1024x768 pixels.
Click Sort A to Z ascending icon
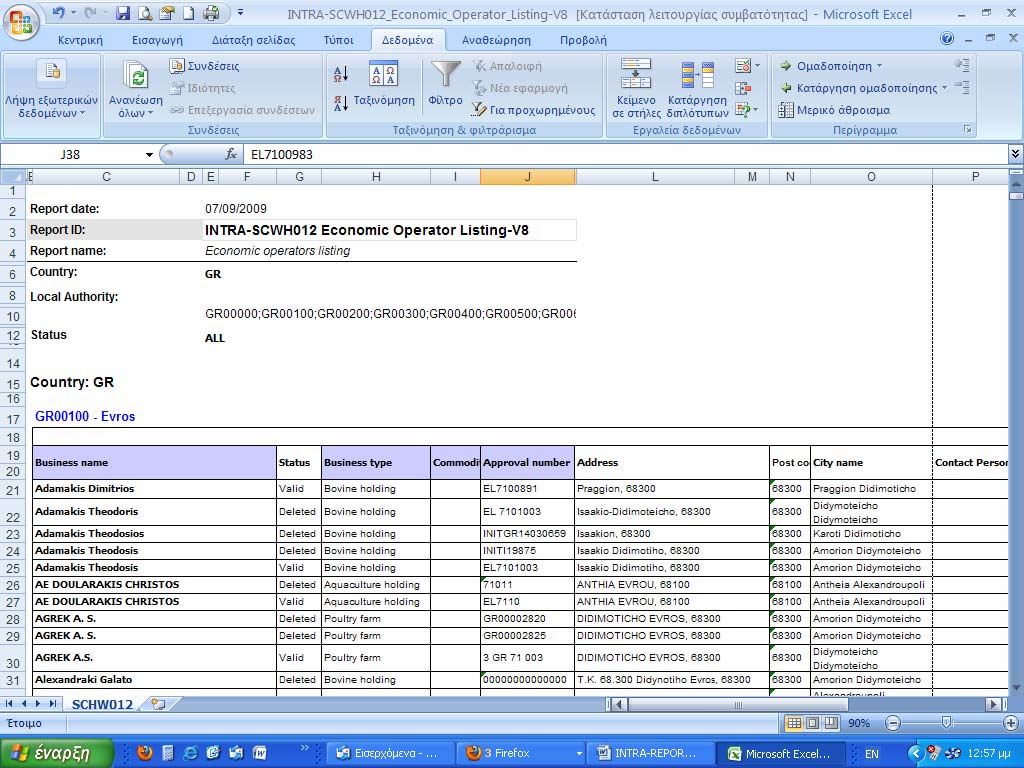click(341, 74)
